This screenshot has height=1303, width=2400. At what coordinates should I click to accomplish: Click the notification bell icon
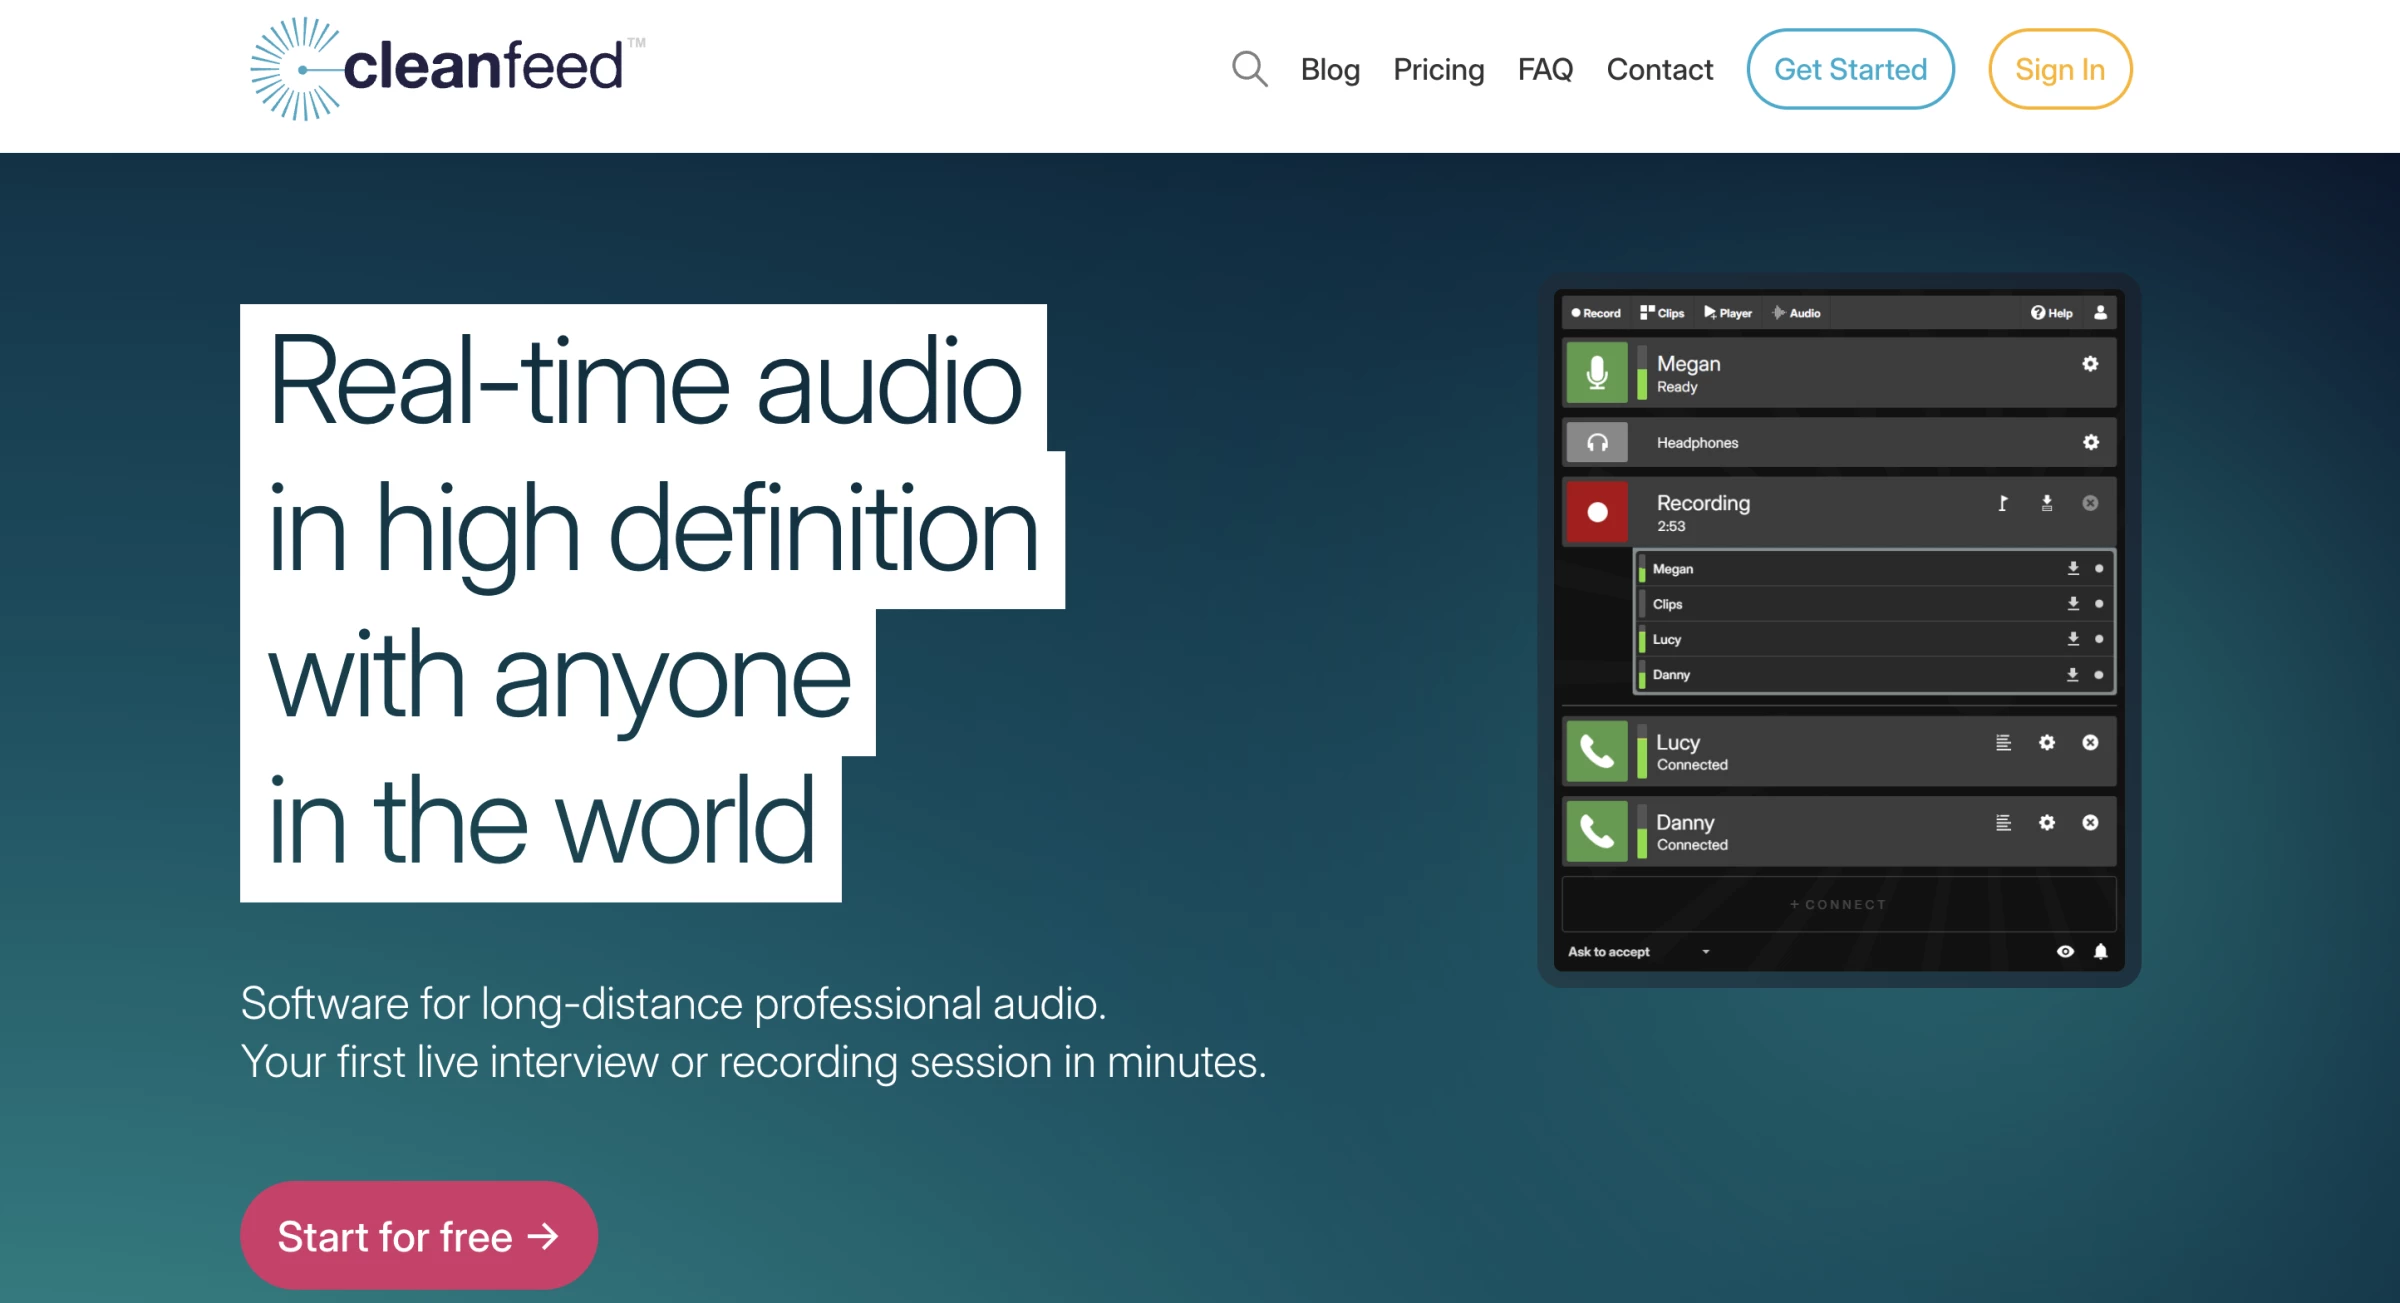[x=2101, y=951]
